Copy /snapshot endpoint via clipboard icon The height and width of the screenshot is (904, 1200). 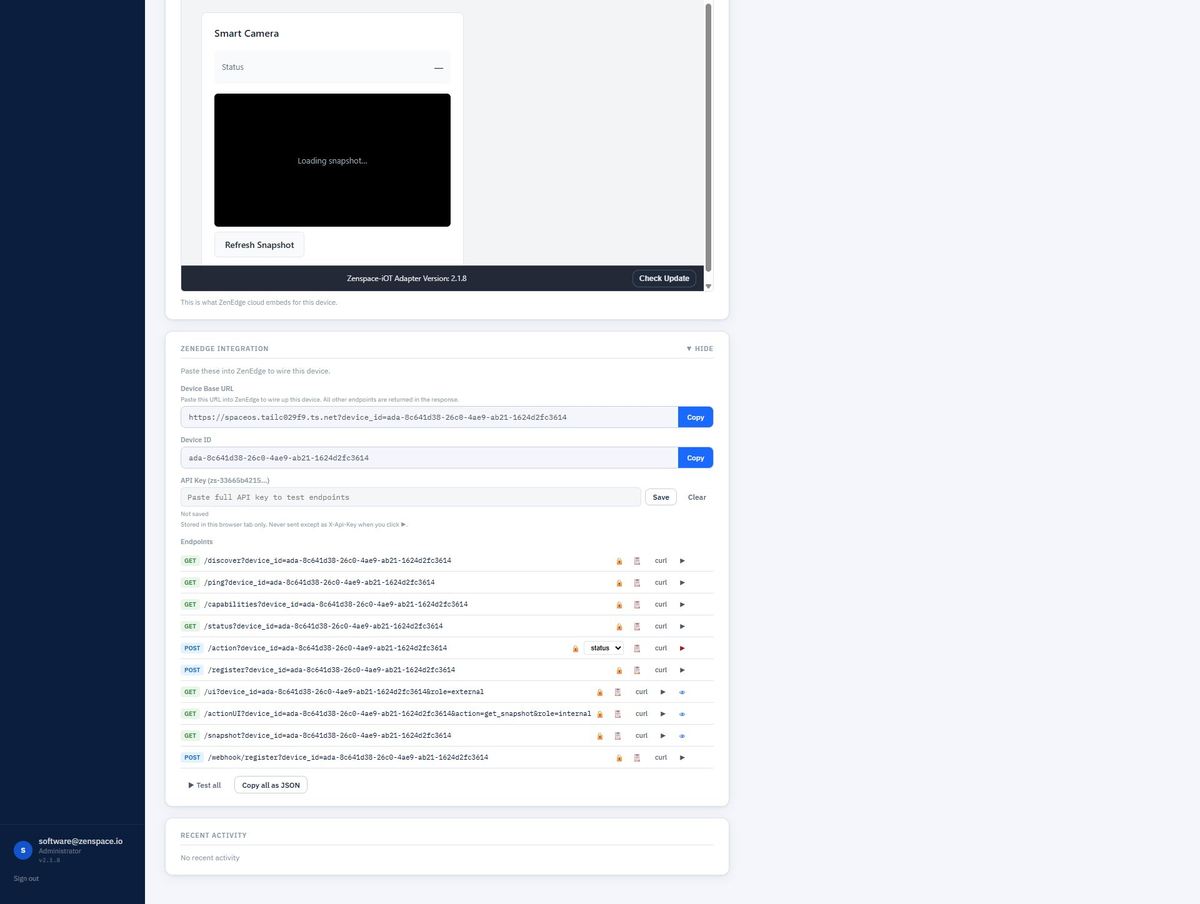(x=618, y=736)
